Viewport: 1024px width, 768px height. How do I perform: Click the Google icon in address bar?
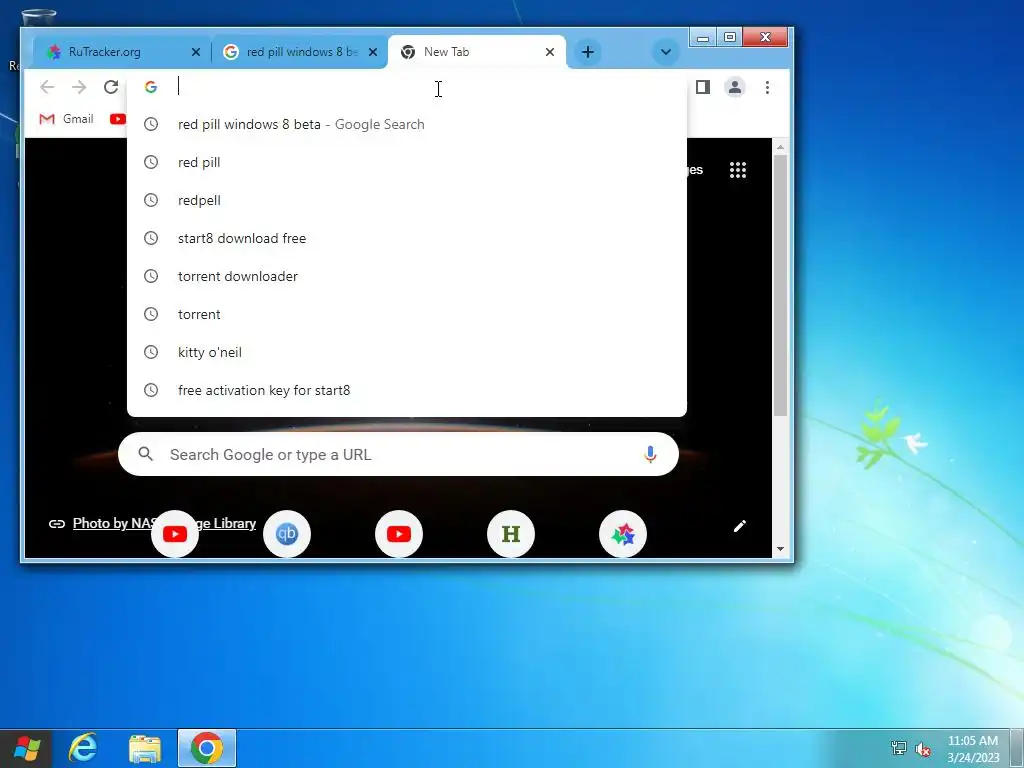pos(151,87)
